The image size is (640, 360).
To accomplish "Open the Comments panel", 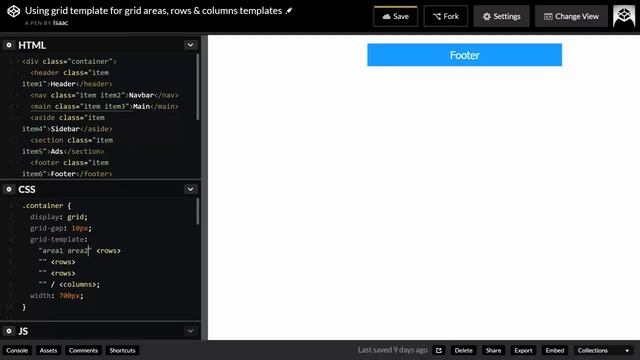I will (83, 350).
